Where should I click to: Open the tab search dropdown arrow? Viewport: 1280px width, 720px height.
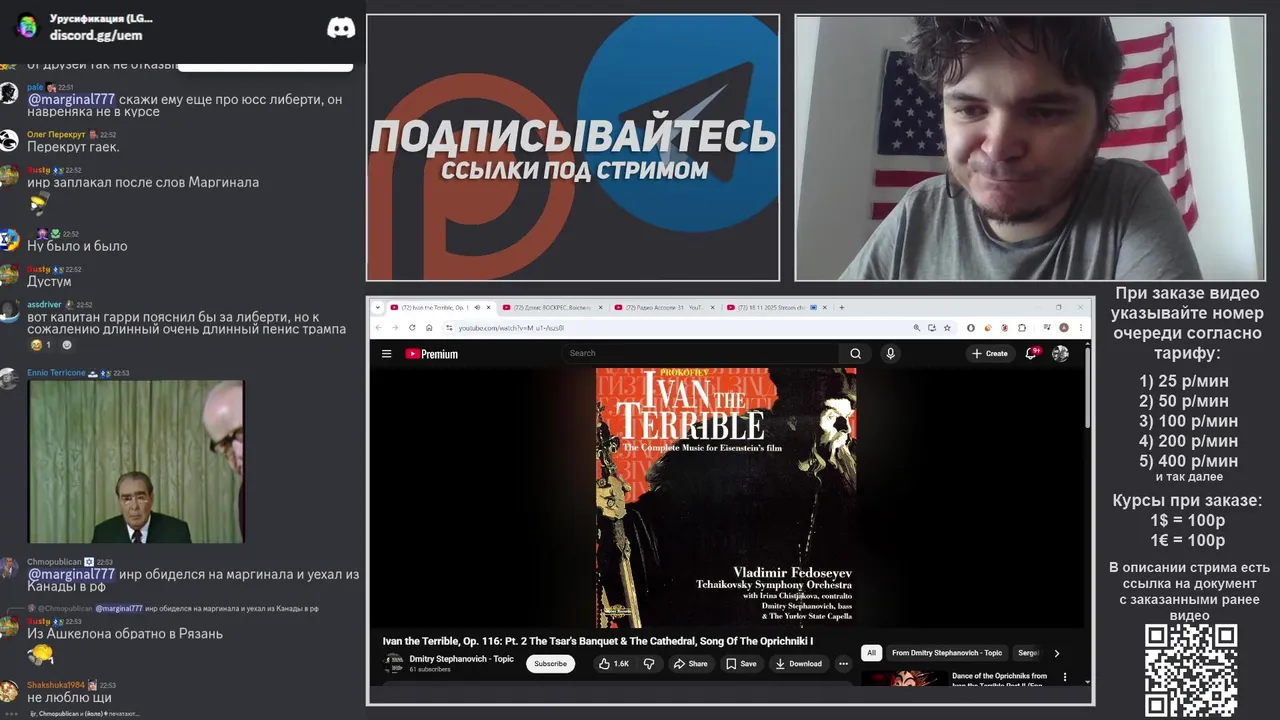378,307
